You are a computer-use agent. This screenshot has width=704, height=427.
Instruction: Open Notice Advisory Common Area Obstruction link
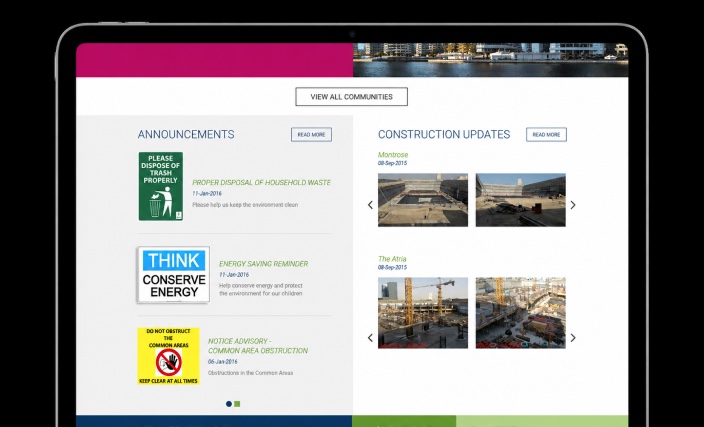click(x=258, y=346)
